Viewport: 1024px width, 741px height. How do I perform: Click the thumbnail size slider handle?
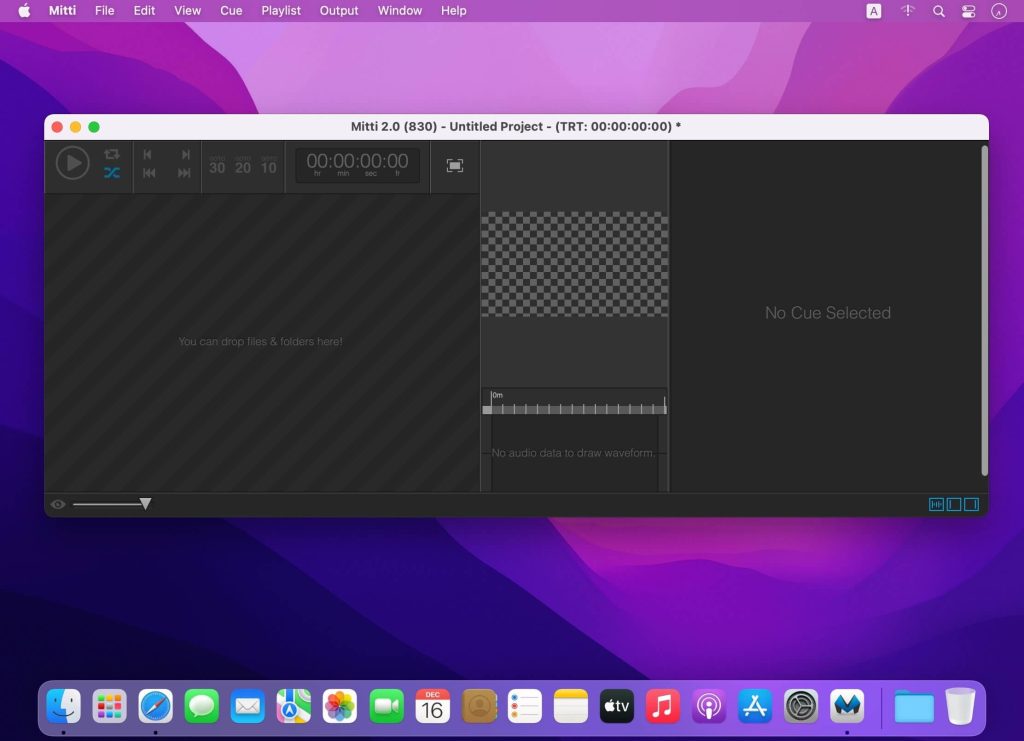[145, 504]
